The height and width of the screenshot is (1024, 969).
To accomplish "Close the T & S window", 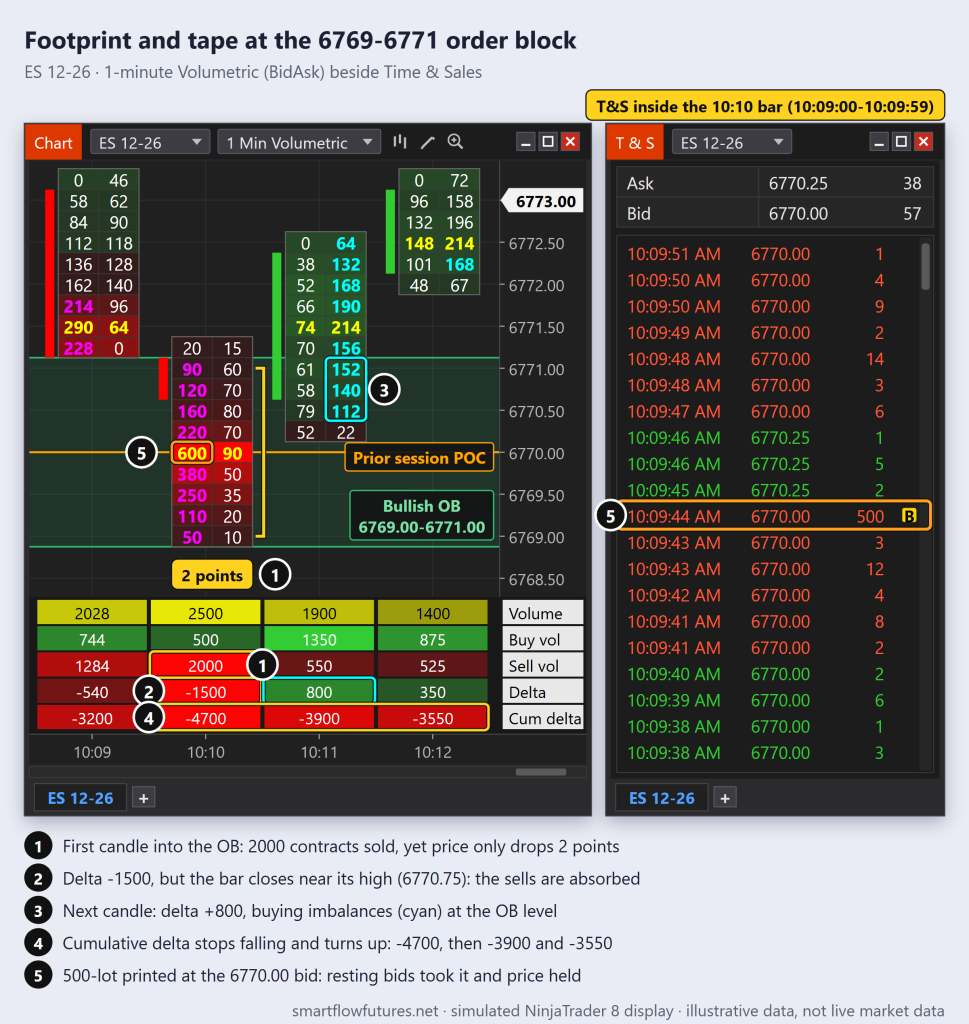I will [x=923, y=142].
